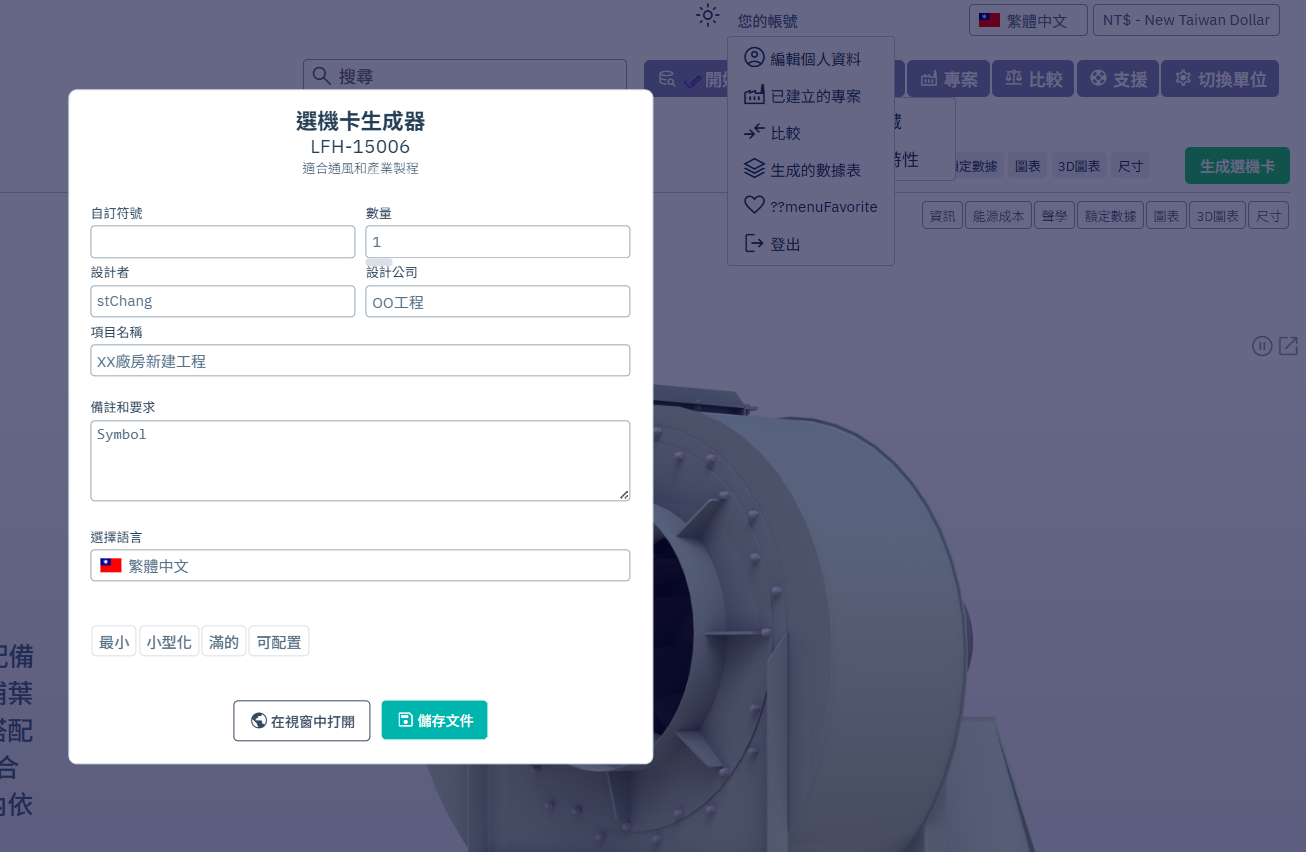Screen dimensions: 1306x852
Task: Click the LFH-15006 model title
Action: pyautogui.click(x=360, y=147)
